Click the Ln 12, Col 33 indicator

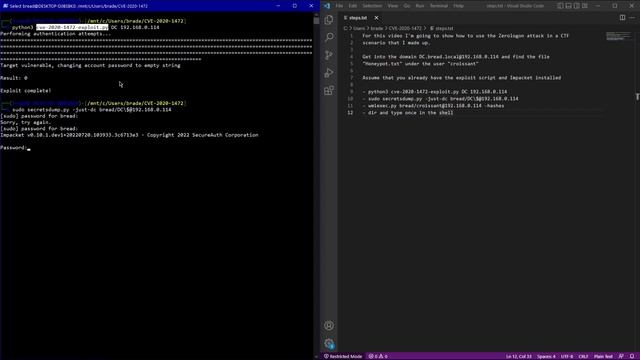tap(519, 356)
